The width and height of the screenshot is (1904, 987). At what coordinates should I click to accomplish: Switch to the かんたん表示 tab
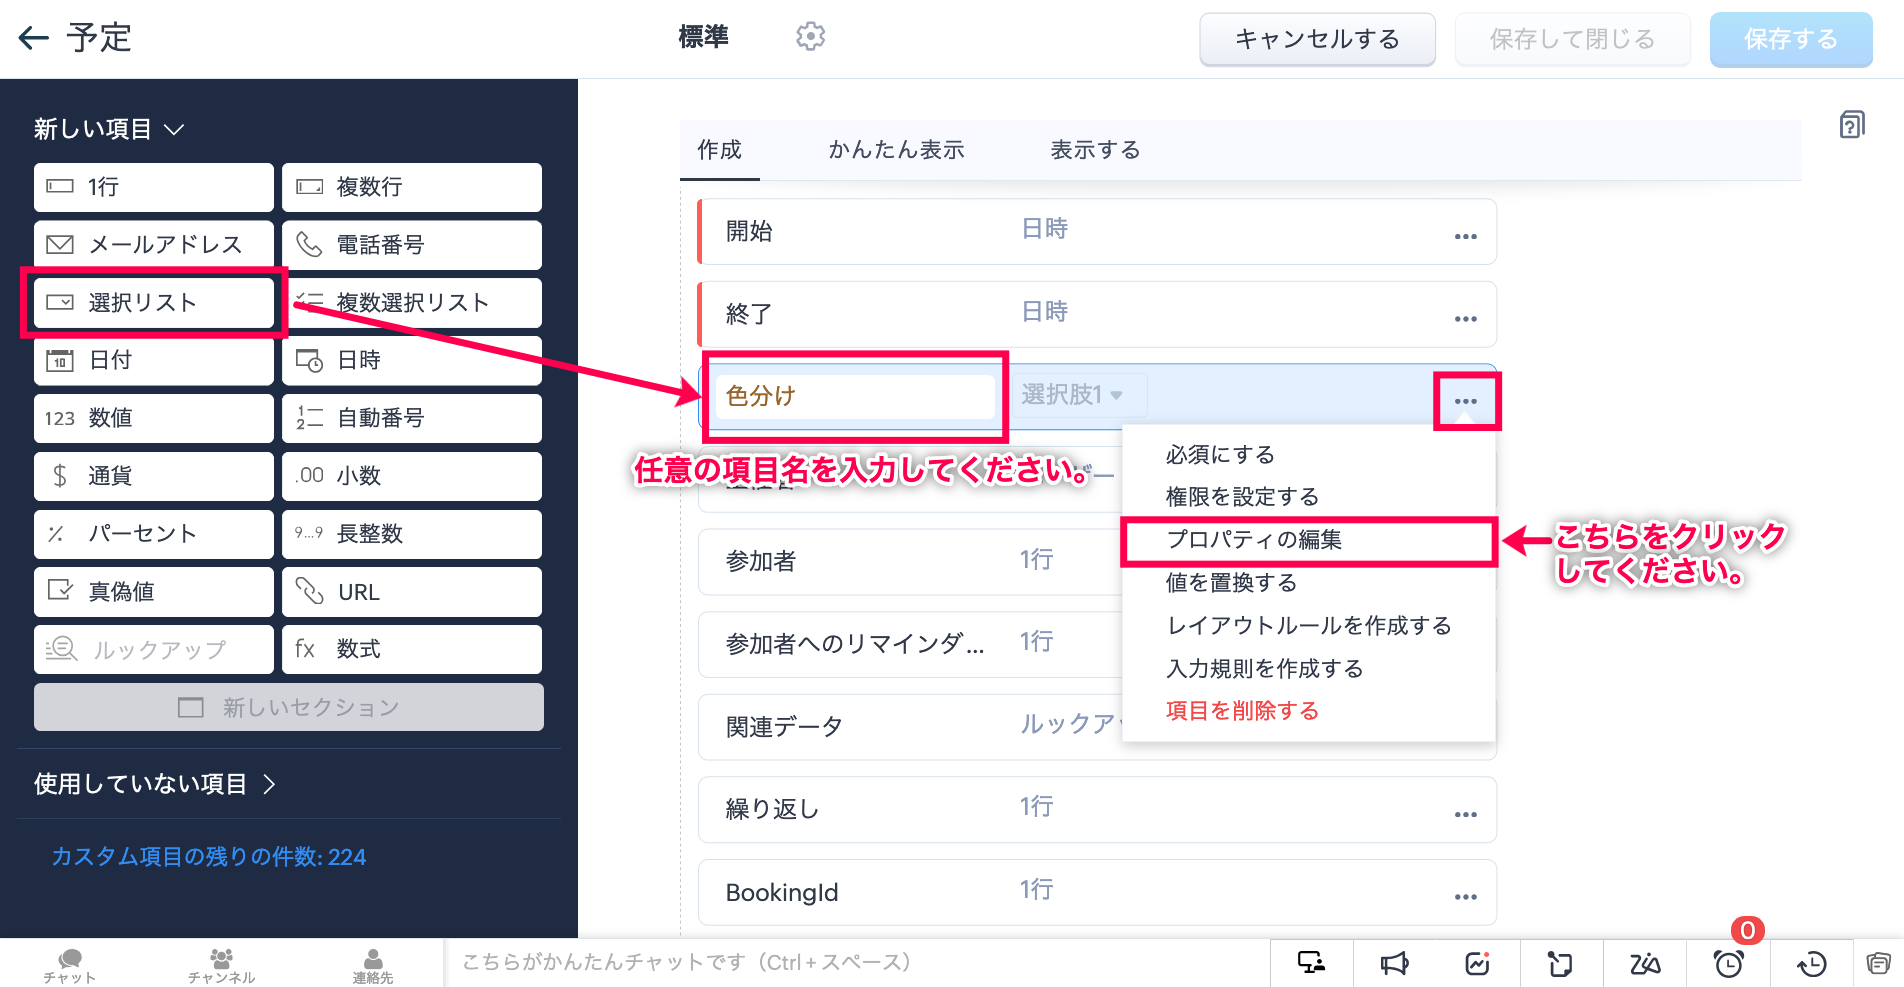(896, 150)
